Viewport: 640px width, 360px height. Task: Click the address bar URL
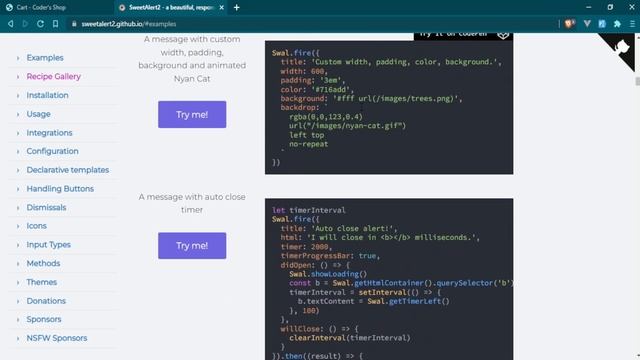pyautogui.click(x=129, y=24)
